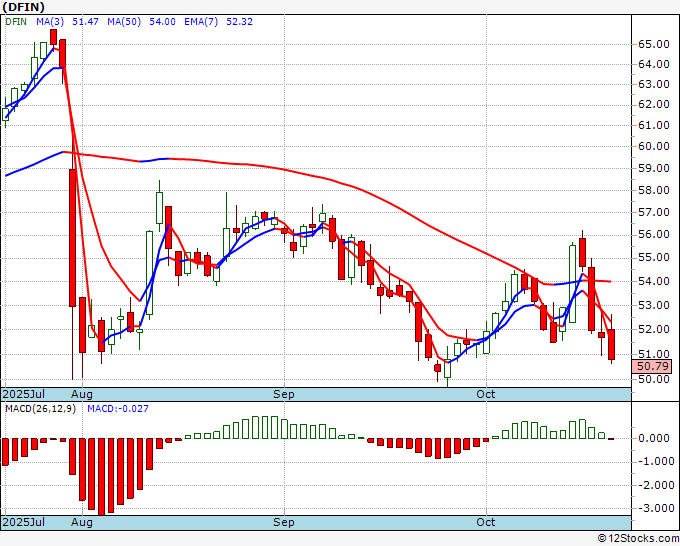
Task: Click 2025Jul on price chart date axis
Action: [x=23, y=394]
